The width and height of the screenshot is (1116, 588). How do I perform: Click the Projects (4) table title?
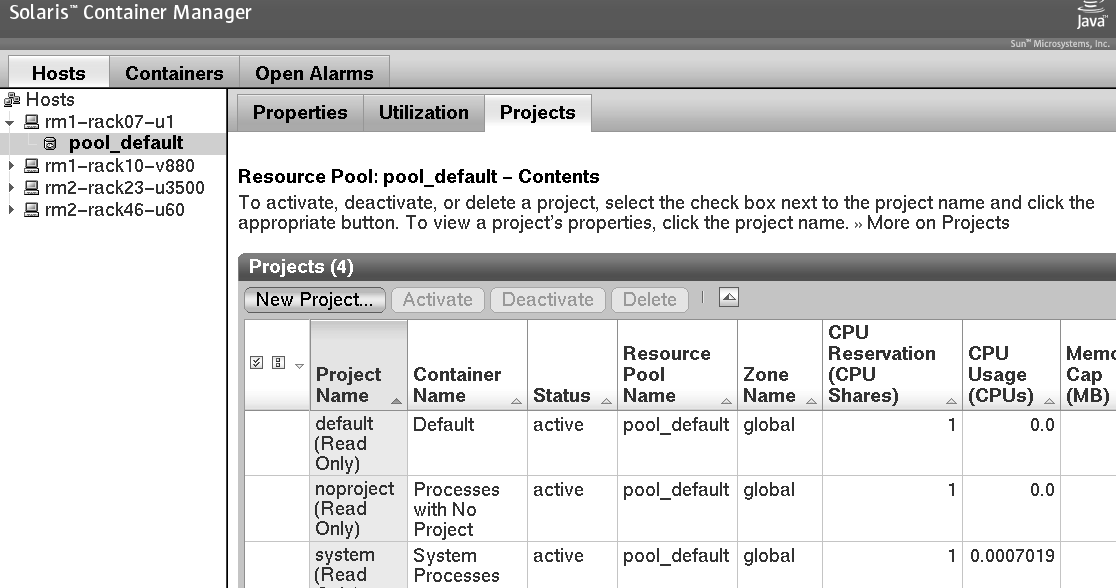click(301, 267)
